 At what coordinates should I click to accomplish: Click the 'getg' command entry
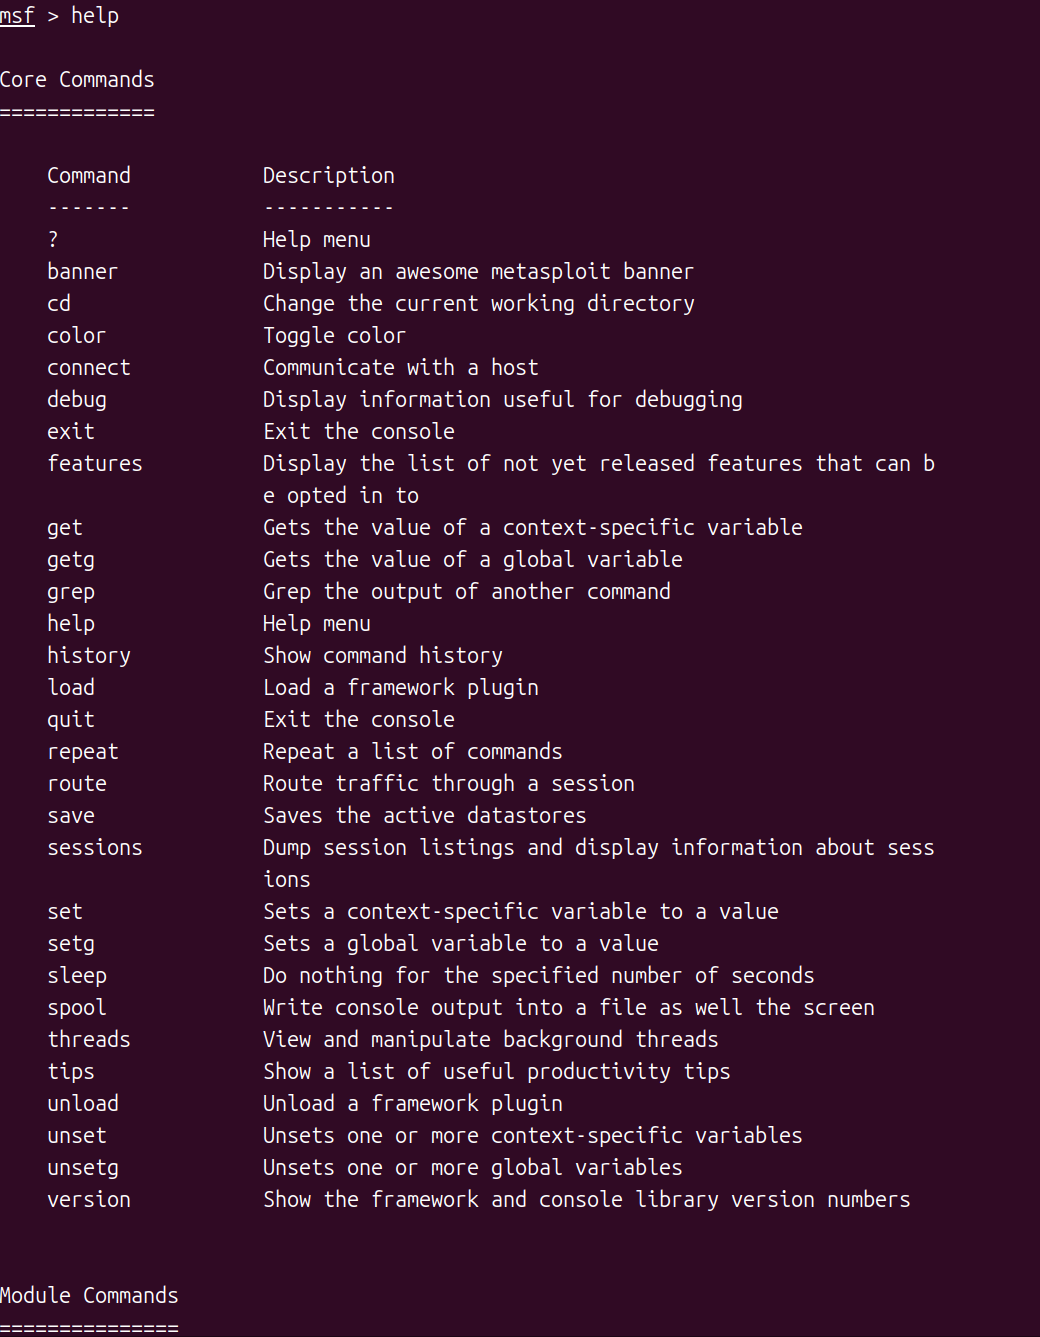pyautogui.click(x=71, y=560)
